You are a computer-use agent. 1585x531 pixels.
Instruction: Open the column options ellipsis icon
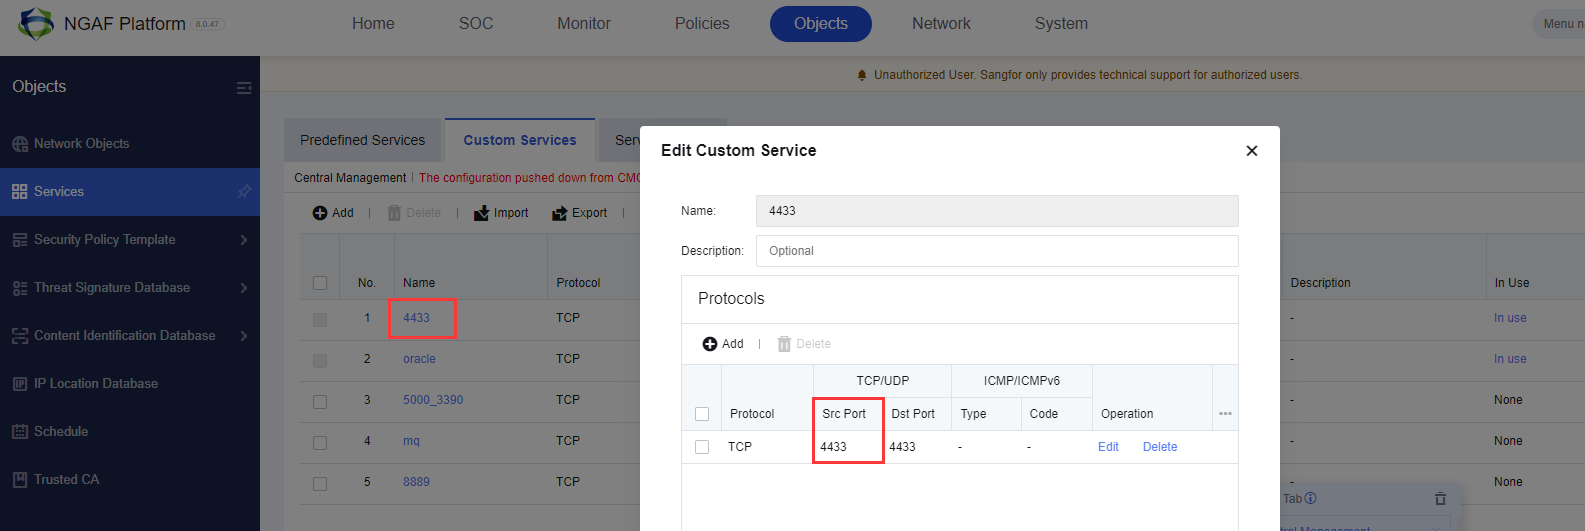click(1225, 414)
